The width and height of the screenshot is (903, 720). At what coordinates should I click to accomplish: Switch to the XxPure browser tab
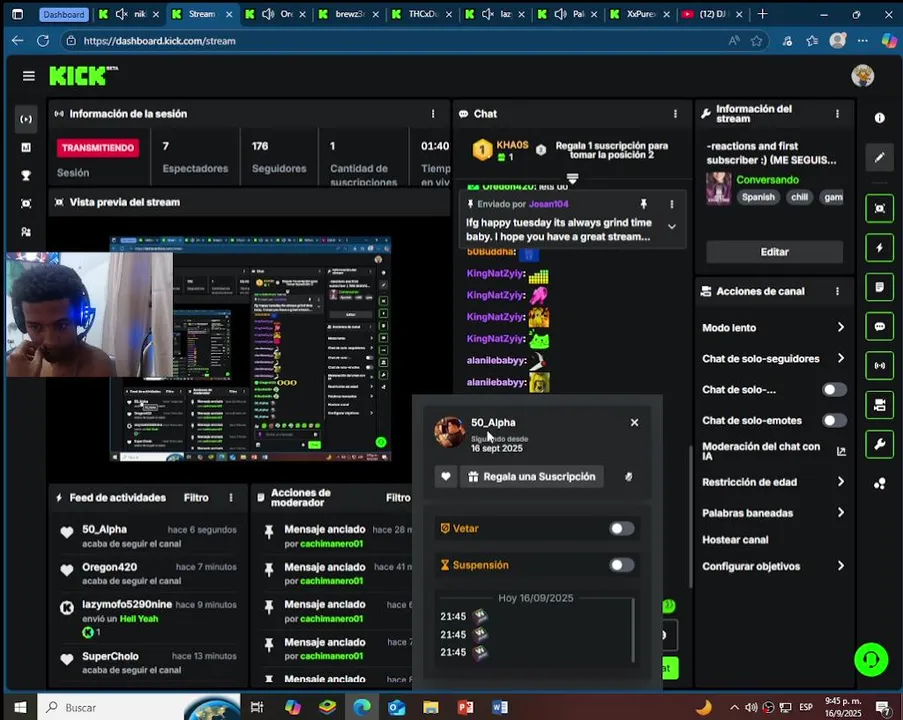640,14
